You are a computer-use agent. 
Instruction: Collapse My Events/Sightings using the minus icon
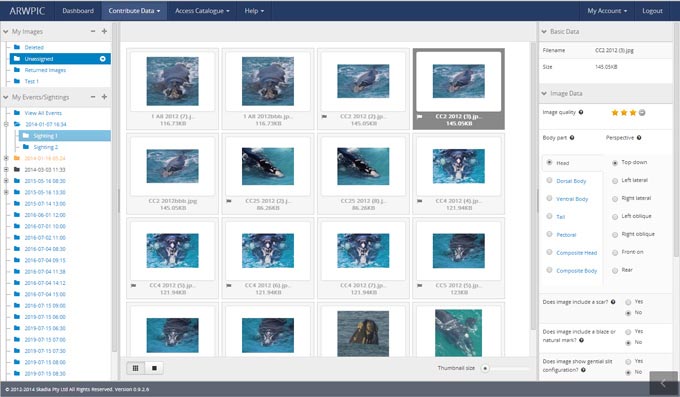pos(93,97)
